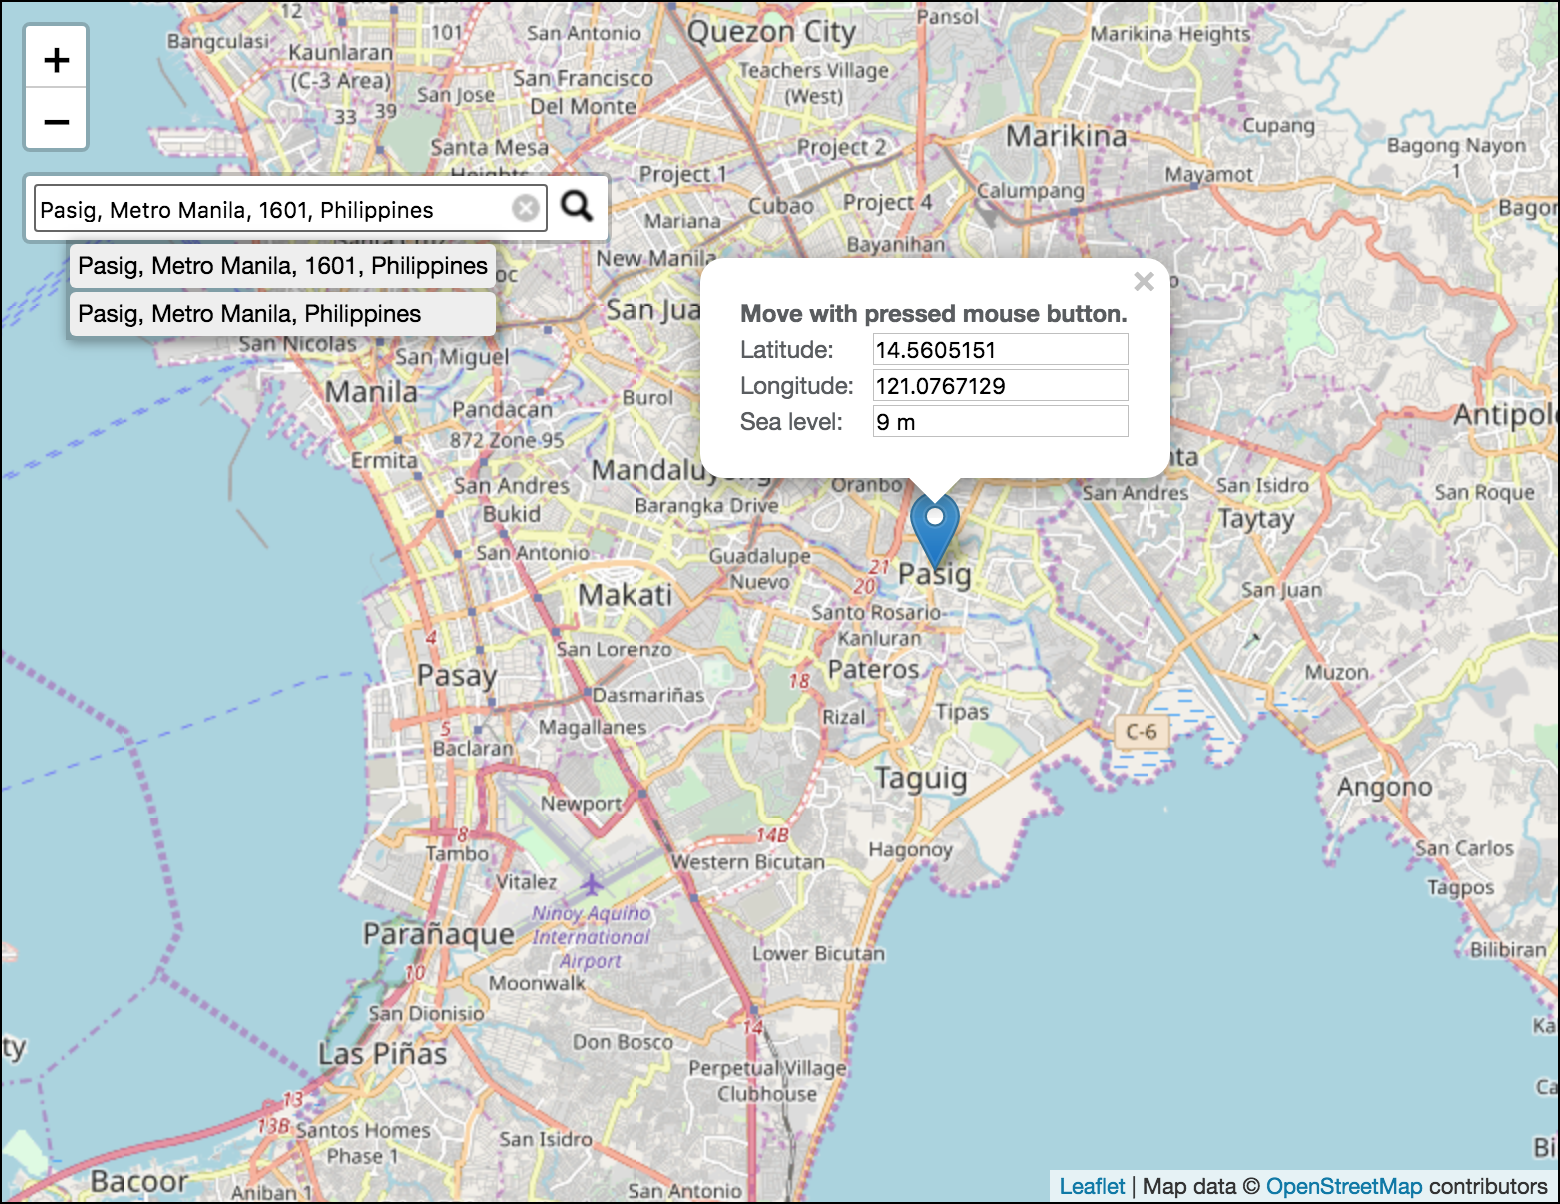Select 'Pasig, Metro Manila, 1601, Philippines' suggestion
The image size is (1560, 1204).
tap(283, 266)
